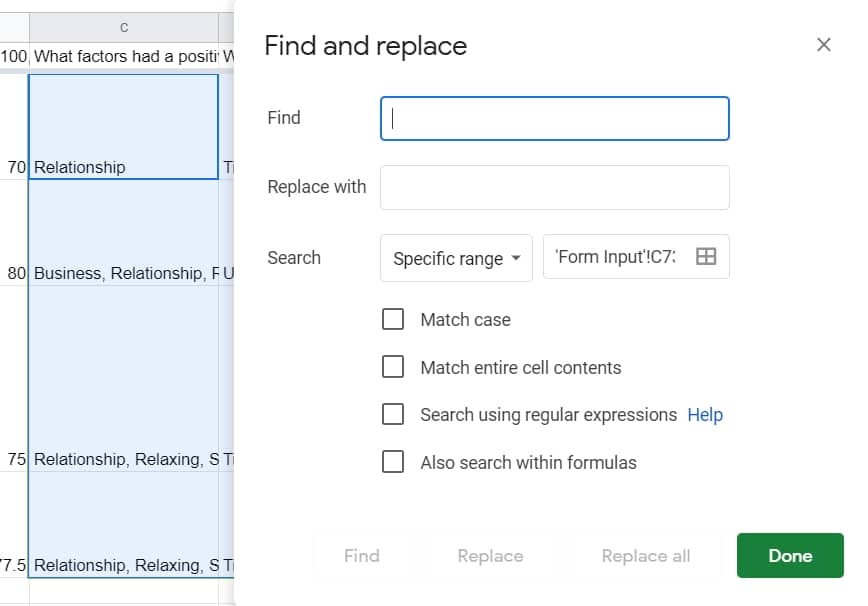This screenshot has width=868, height=606.
Task: Select cell with Business, Relationship text
Action: point(123,232)
